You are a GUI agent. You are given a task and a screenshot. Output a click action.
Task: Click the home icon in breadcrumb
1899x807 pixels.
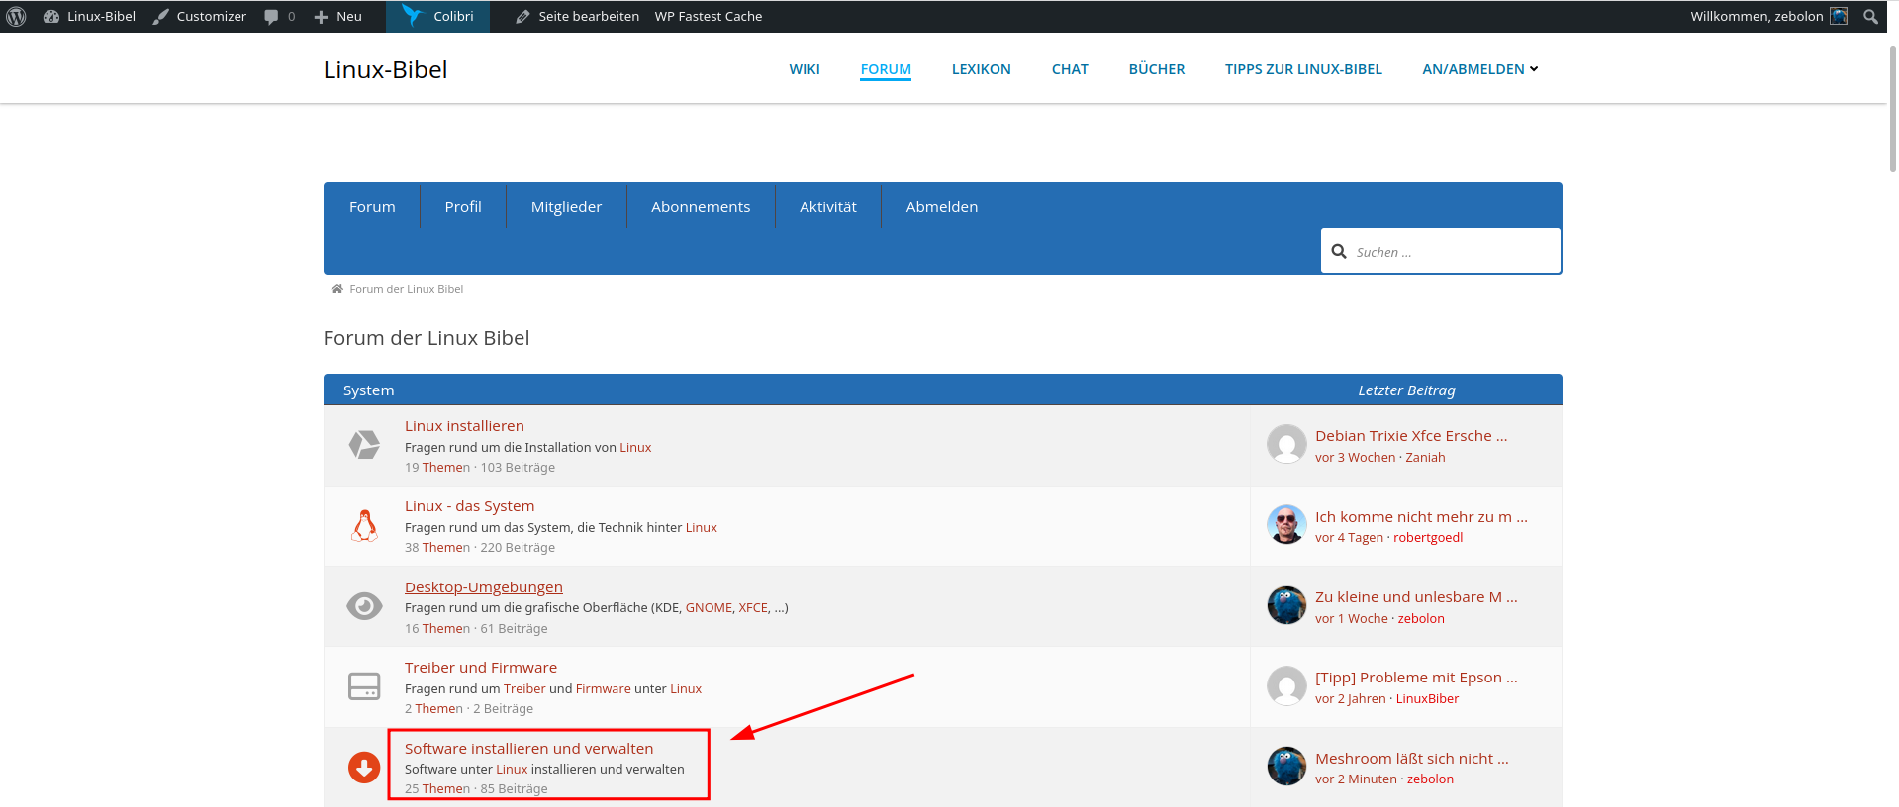[337, 289]
